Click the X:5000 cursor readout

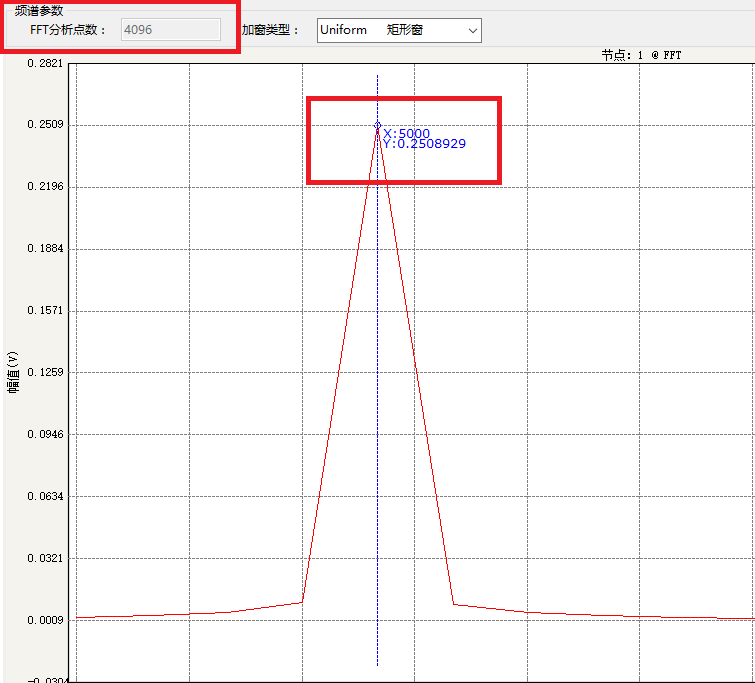(x=406, y=133)
